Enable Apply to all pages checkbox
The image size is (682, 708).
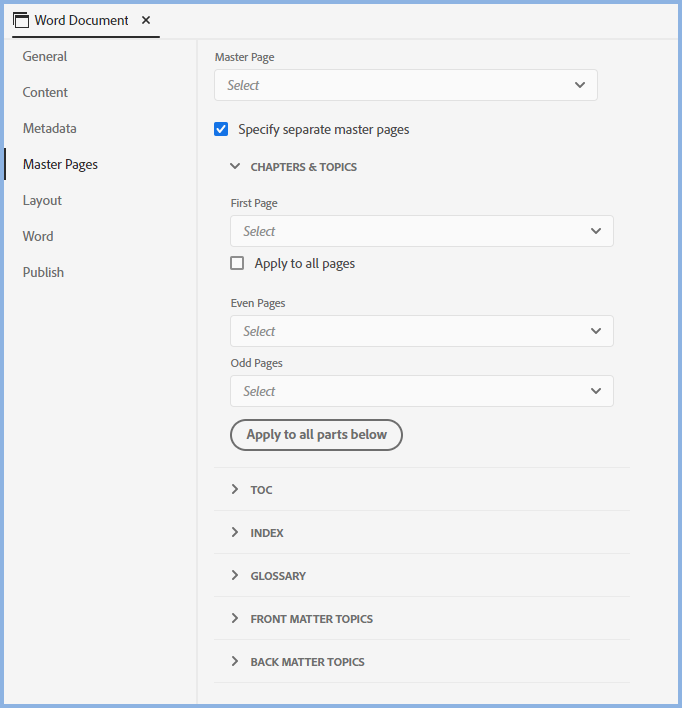click(237, 264)
